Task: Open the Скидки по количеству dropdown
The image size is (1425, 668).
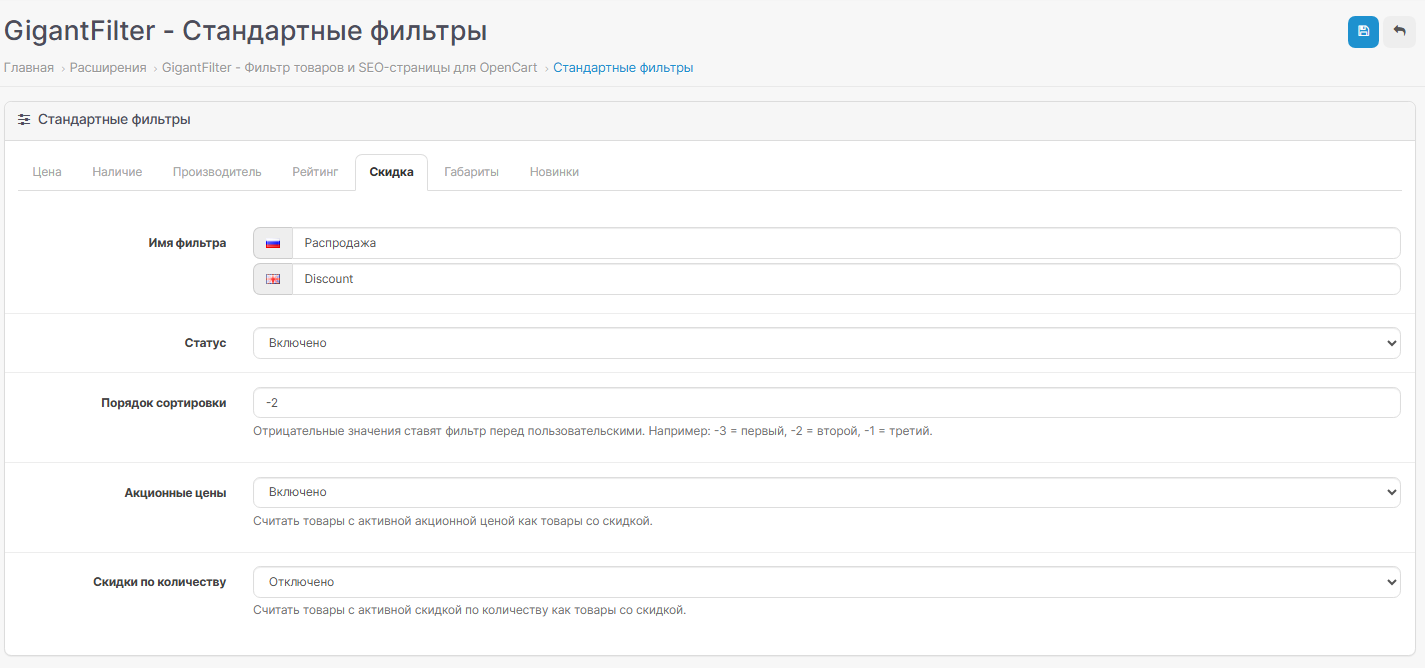Action: [x=827, y=582]
